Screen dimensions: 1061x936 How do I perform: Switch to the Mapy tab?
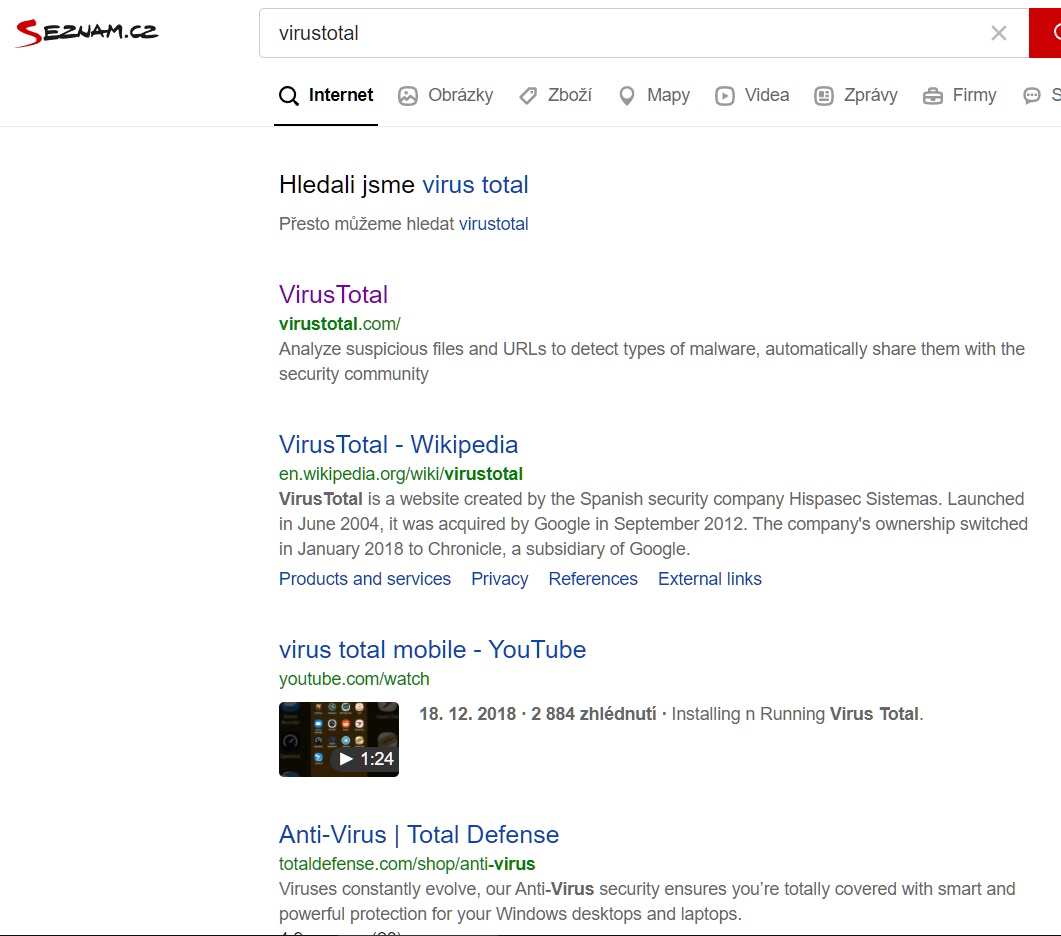(654, 95)
